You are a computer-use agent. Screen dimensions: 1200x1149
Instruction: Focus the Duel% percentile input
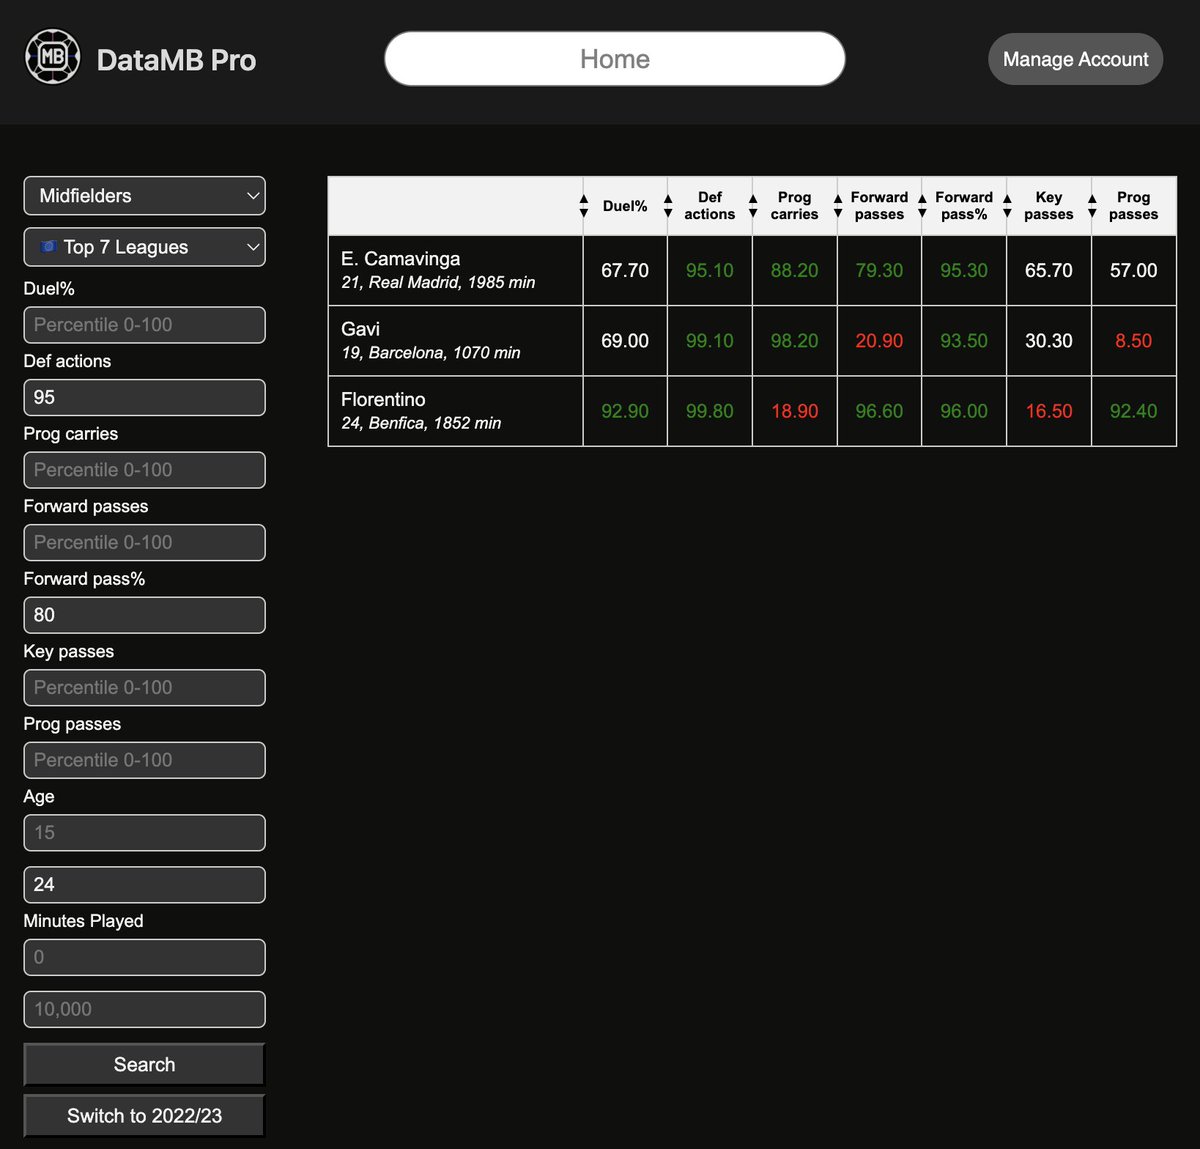144,325
